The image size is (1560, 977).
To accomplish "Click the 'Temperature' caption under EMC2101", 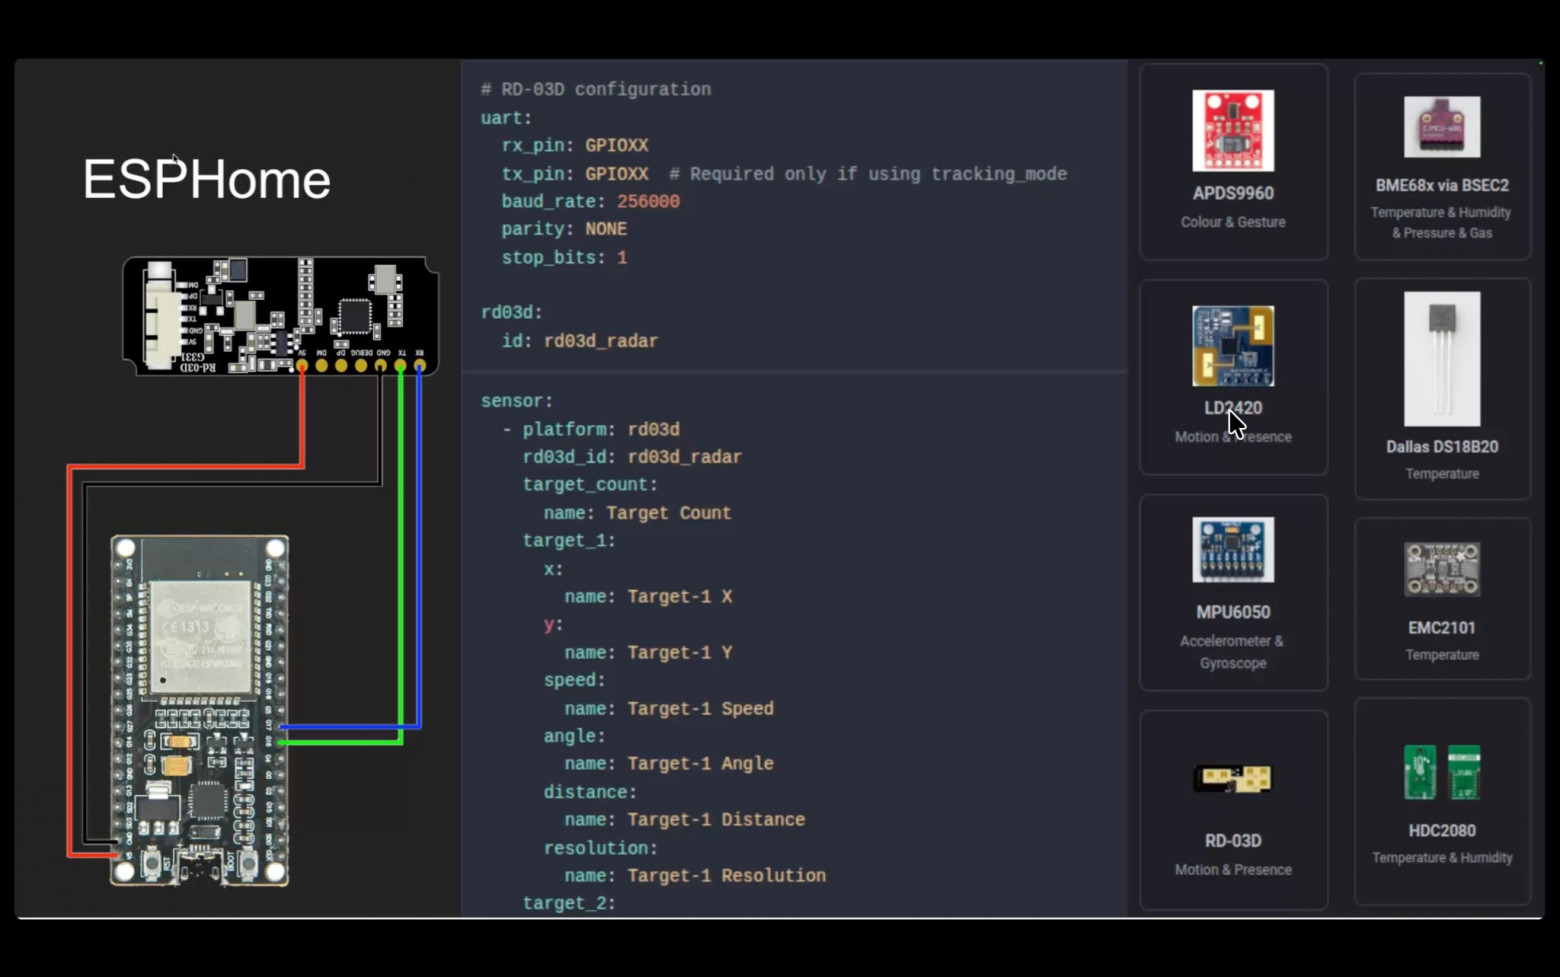I will [1442, 655].
